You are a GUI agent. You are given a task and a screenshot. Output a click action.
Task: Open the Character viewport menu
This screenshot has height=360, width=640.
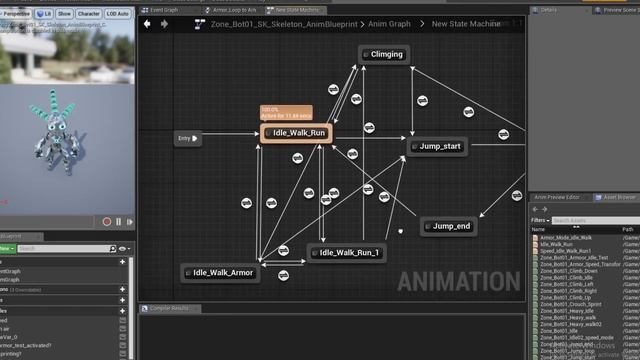[89, 13]
